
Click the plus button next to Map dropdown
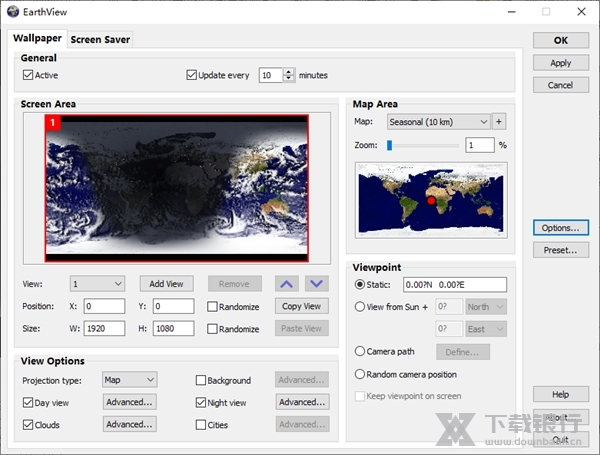point(499,122)
